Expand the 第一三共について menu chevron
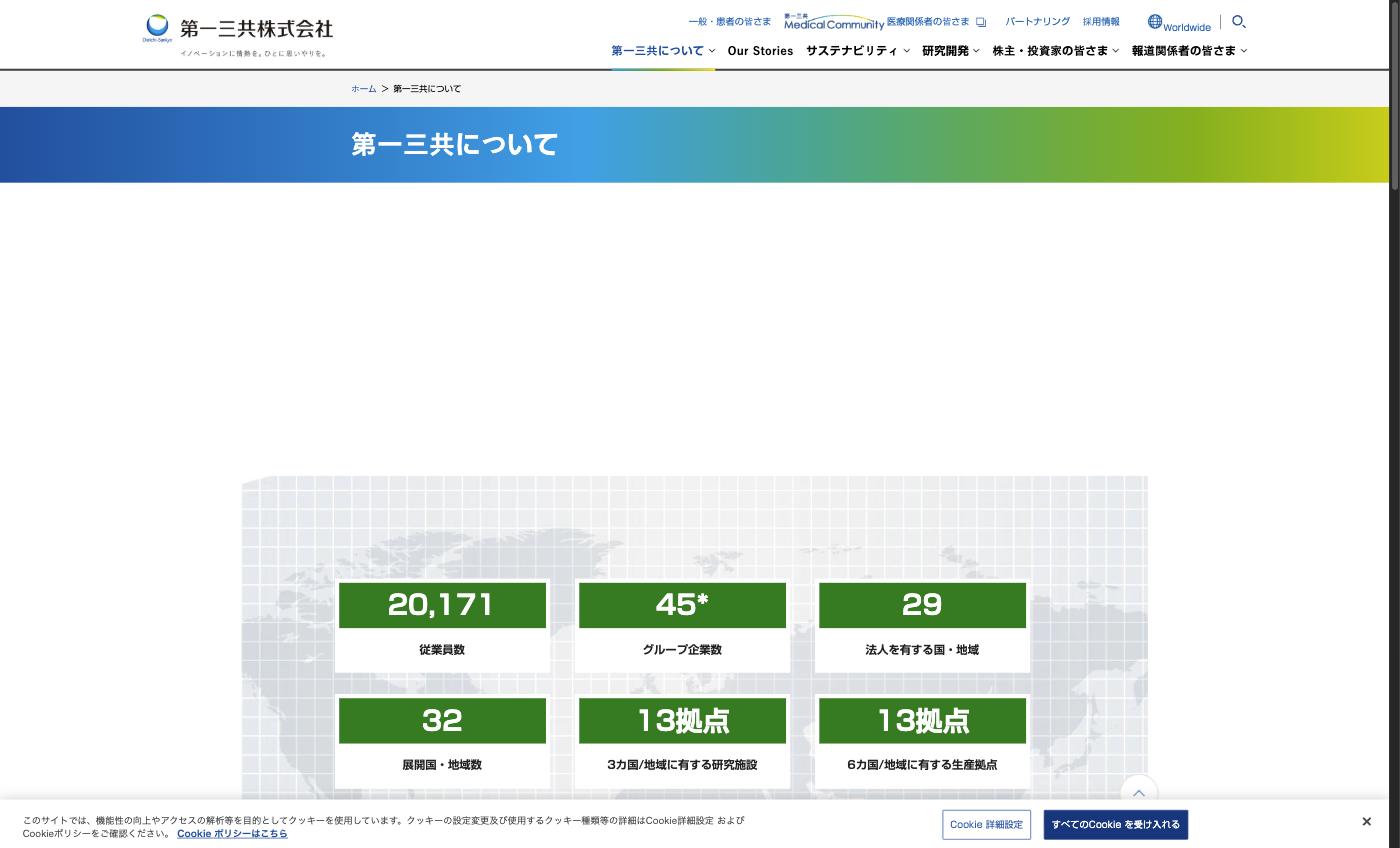The height and width of the screenshot is (848, 1400). tap(712, 51)
